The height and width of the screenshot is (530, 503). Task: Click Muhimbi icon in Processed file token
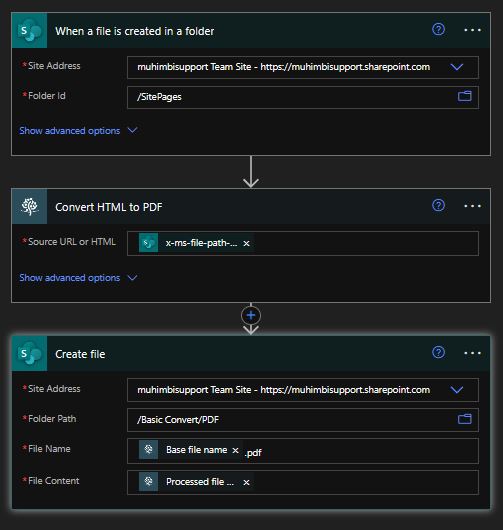pyautogui.click(x=148, y=482)
